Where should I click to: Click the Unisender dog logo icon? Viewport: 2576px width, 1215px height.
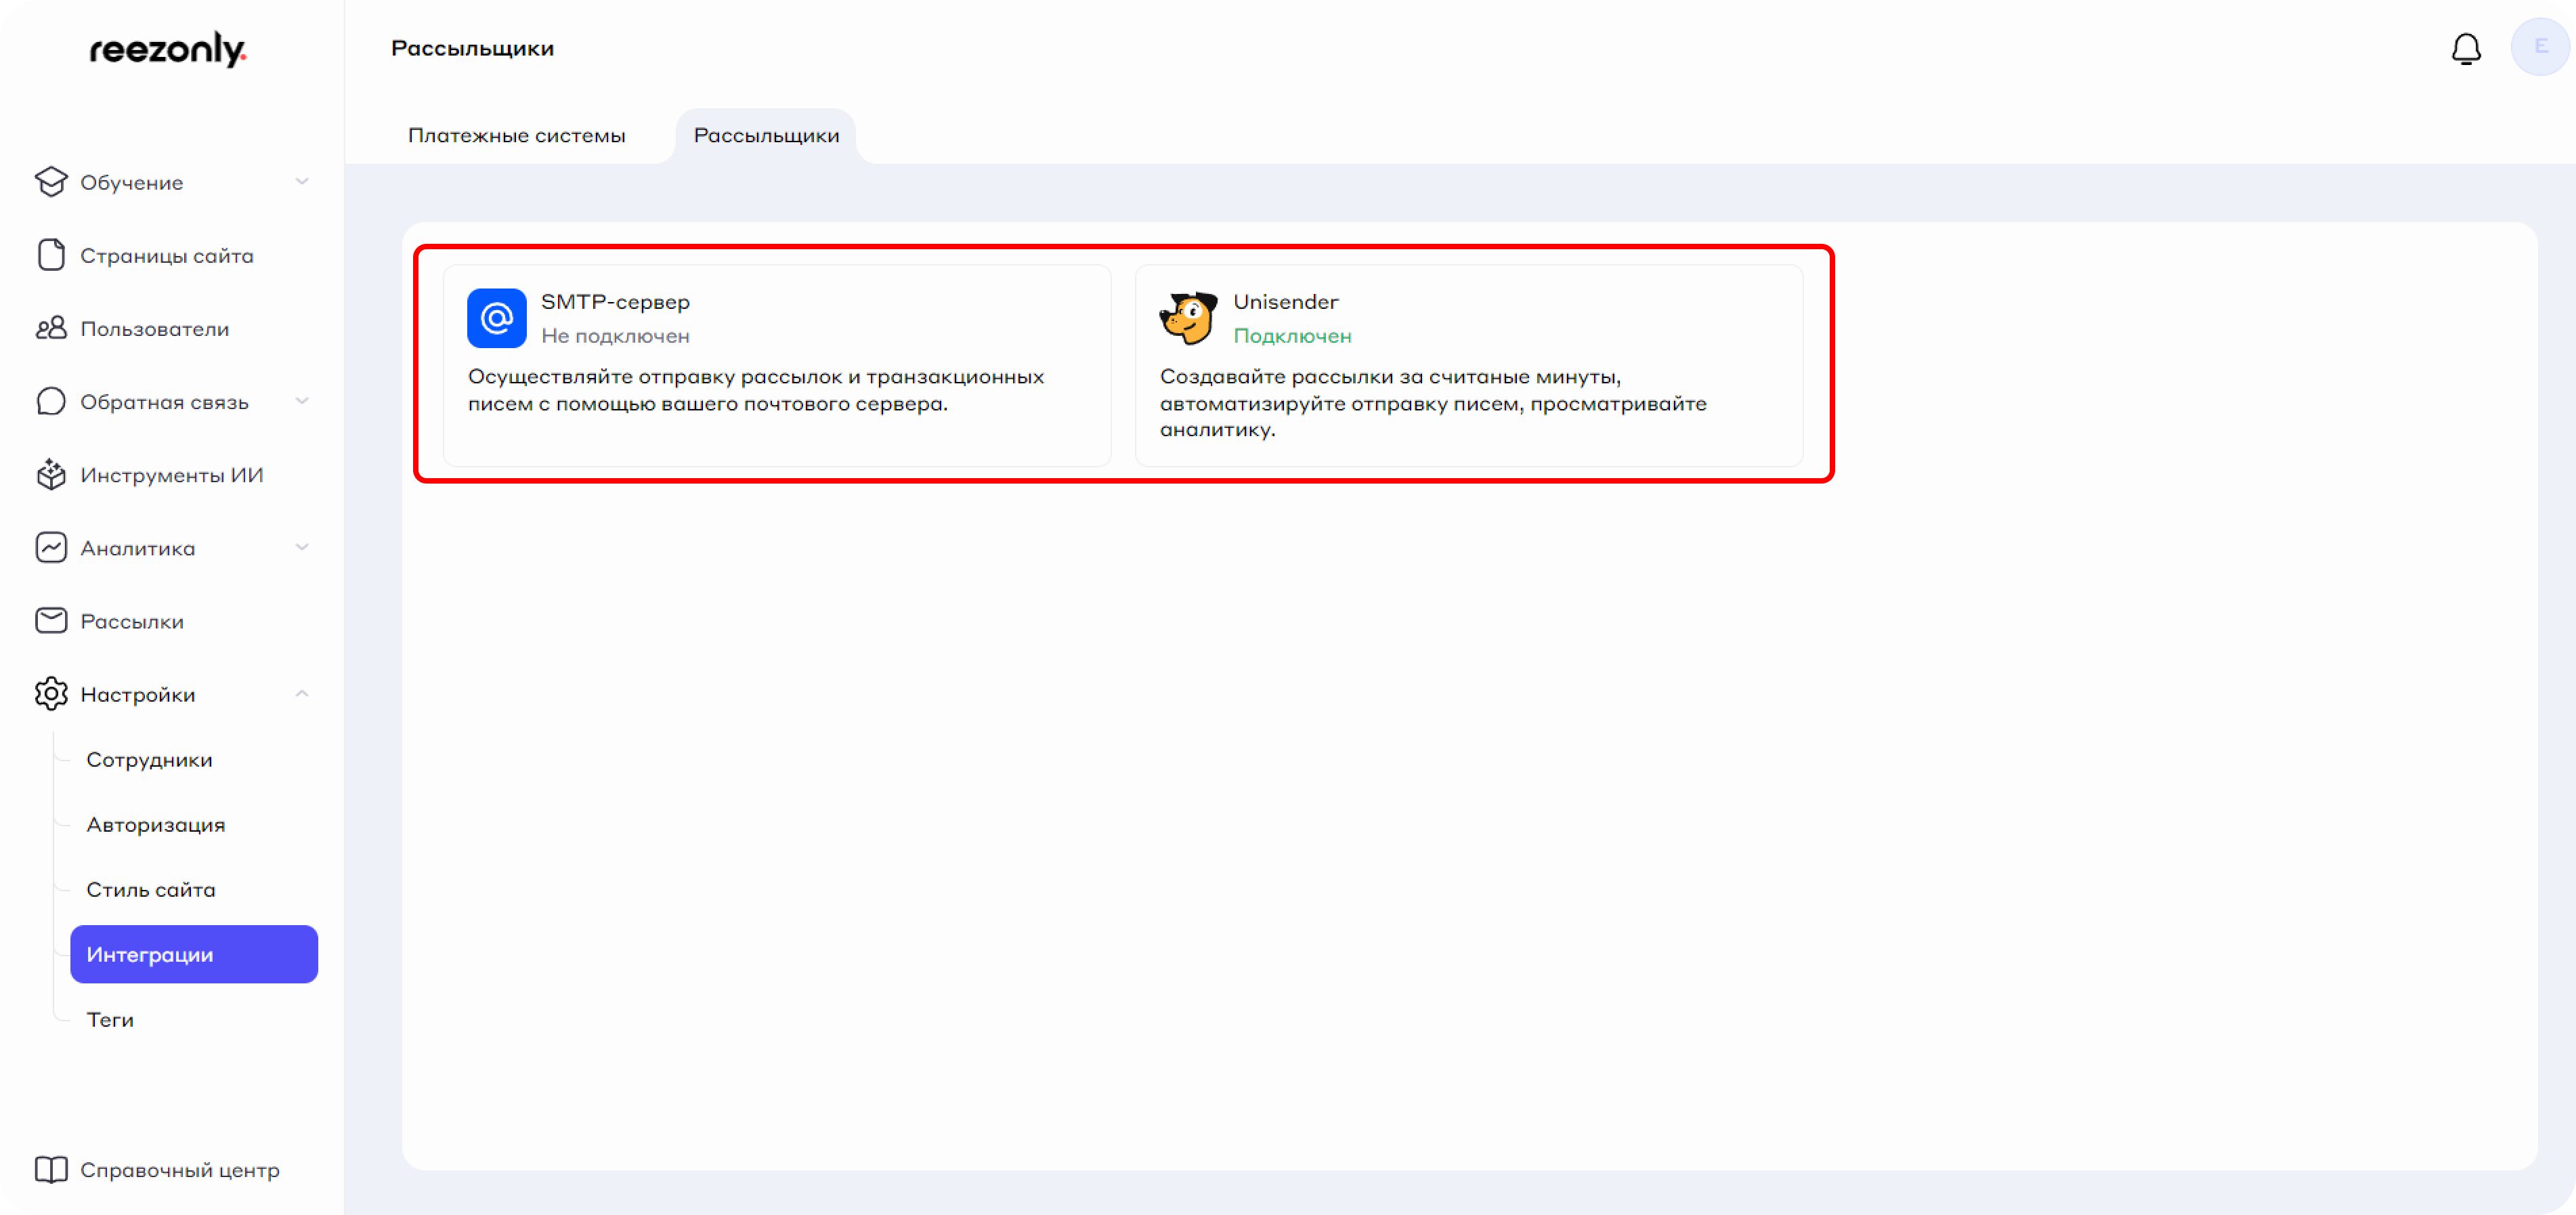(x=1188, y=318)
